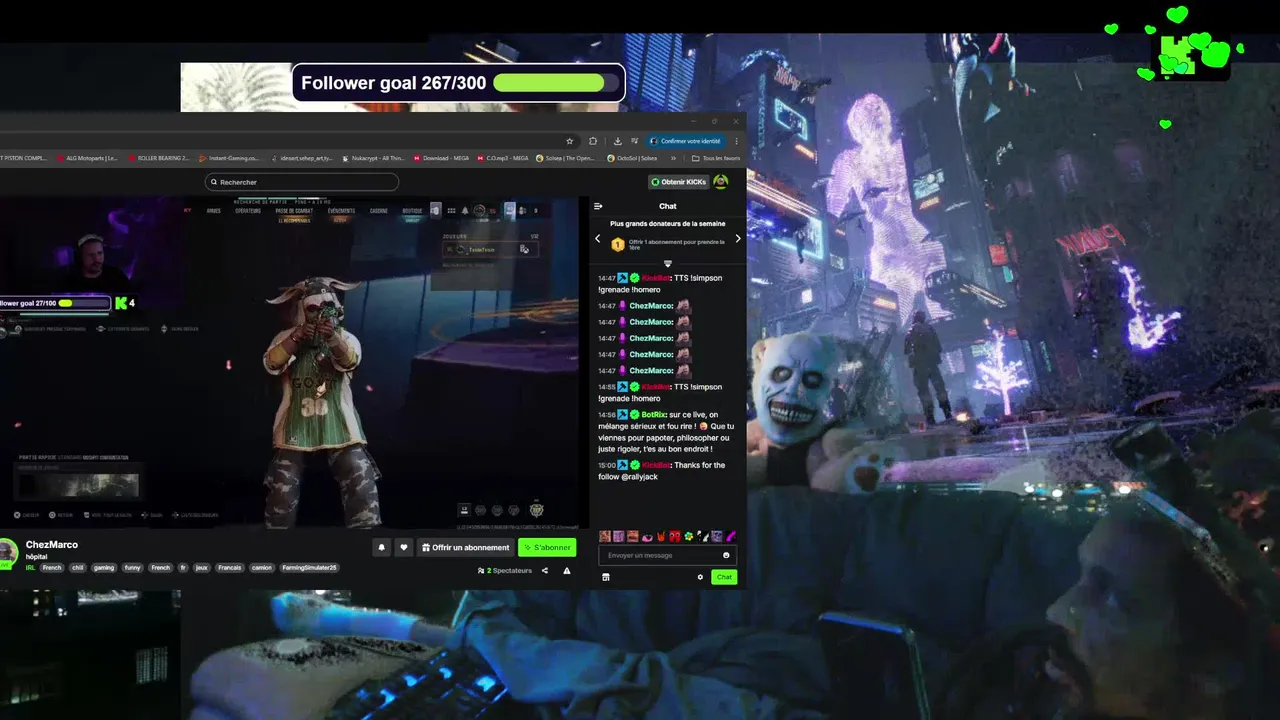Open the 'C.O.mp3 - MEGA' bookmark
Screen dimensions: 1280x720
coord(503,158)
